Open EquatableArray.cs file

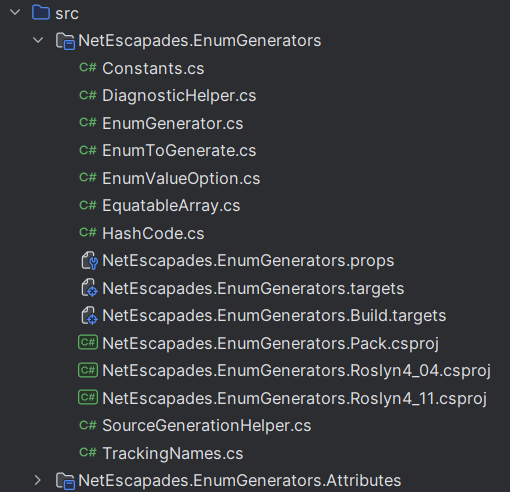click(171, 206)
